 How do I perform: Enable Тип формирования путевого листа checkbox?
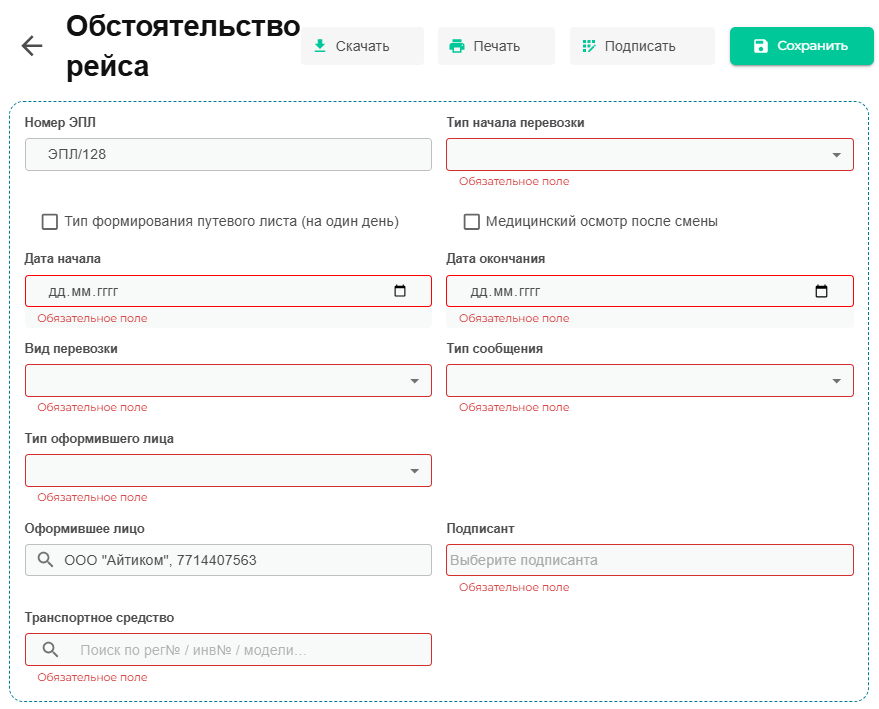click(x=50, y=221)
